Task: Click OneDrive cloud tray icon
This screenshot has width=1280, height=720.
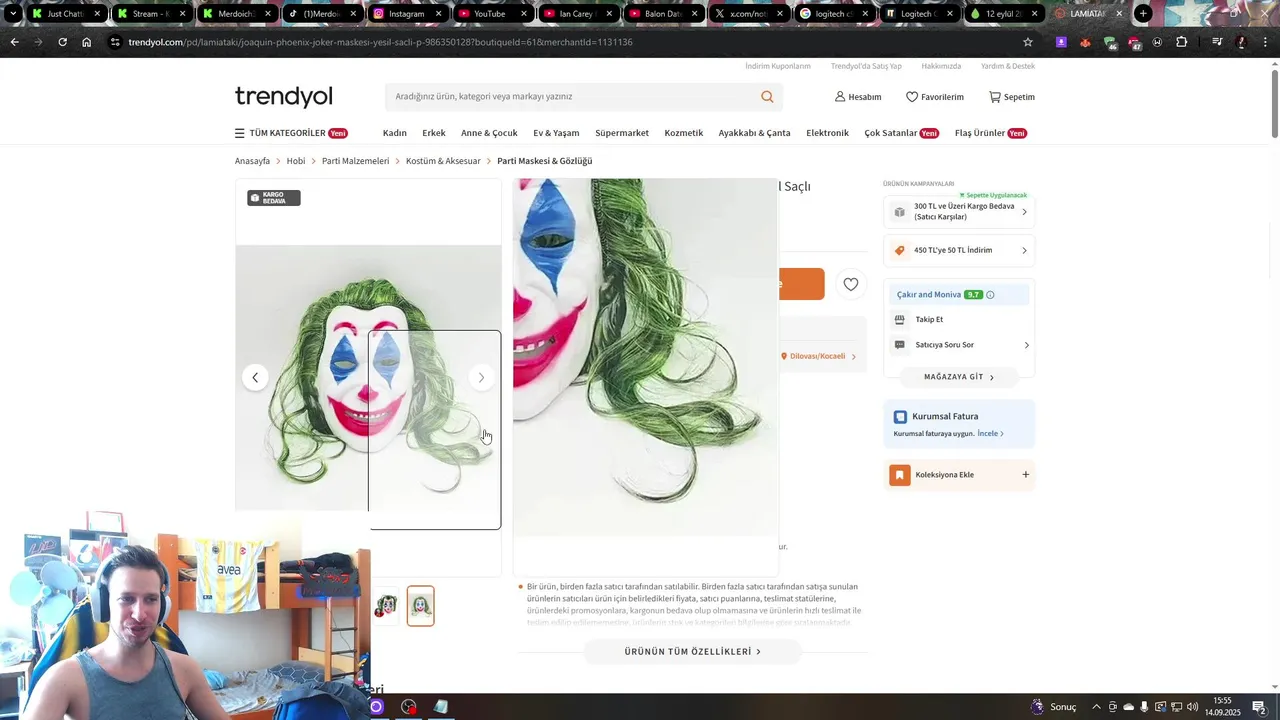Action: [1128, 707]
